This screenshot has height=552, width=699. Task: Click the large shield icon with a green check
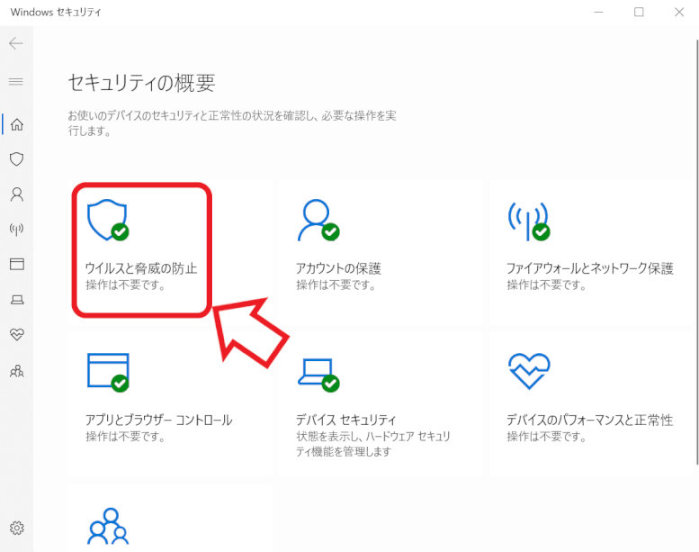click(x=108, y=220)
